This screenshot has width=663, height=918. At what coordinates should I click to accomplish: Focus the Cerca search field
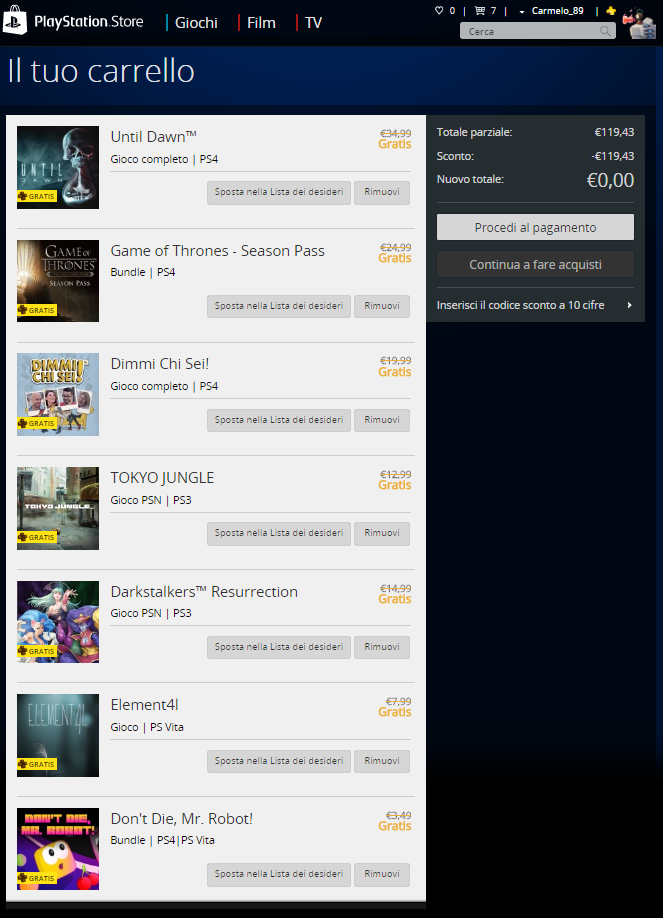click(x=532, y=31)
